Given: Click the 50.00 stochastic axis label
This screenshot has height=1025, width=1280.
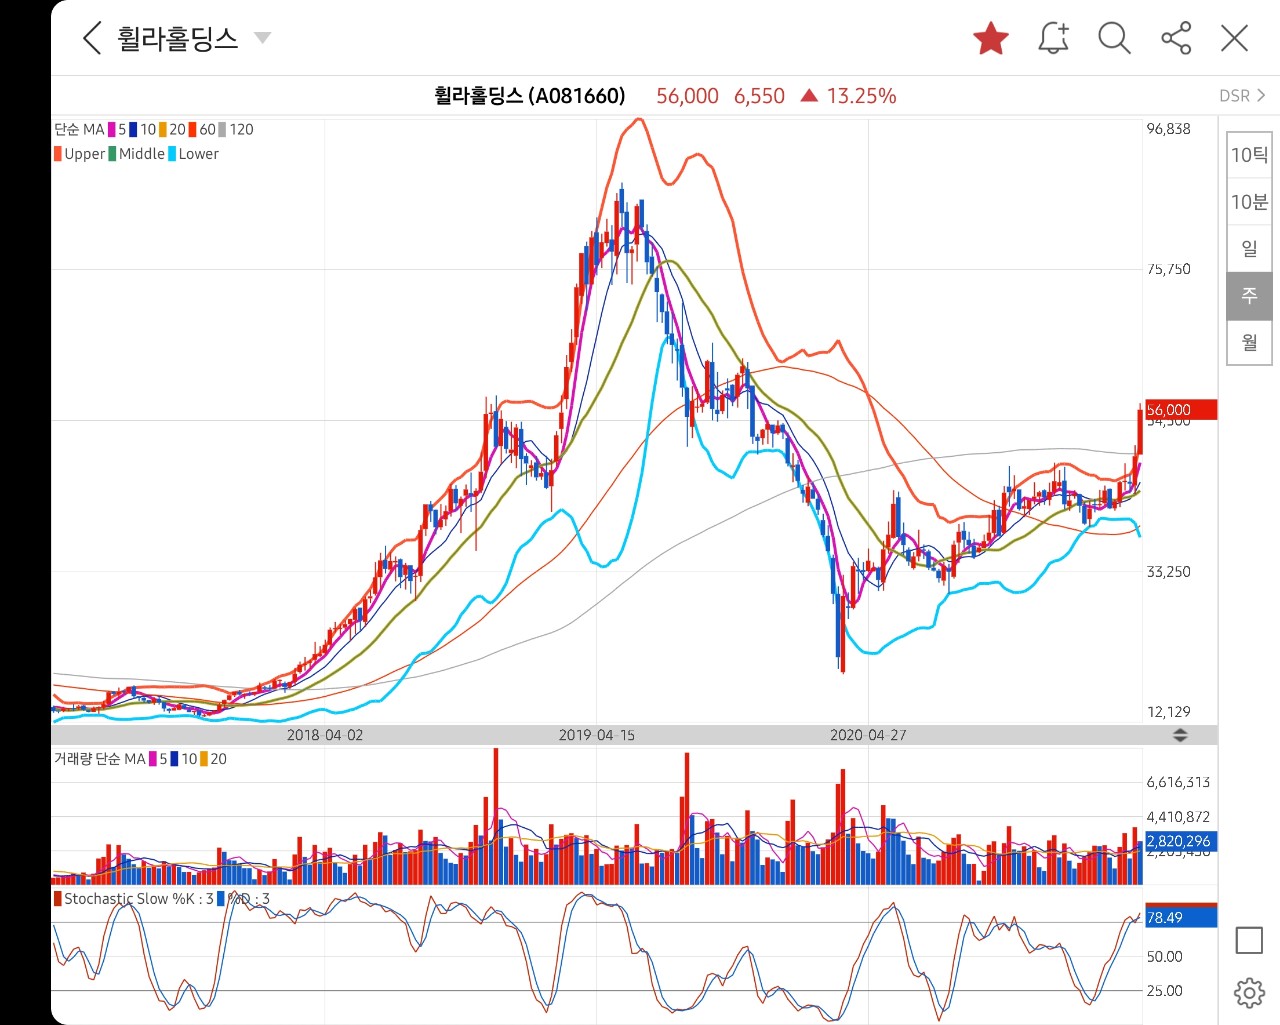Looking at the screenshot, I should (x=1164, y=957).
